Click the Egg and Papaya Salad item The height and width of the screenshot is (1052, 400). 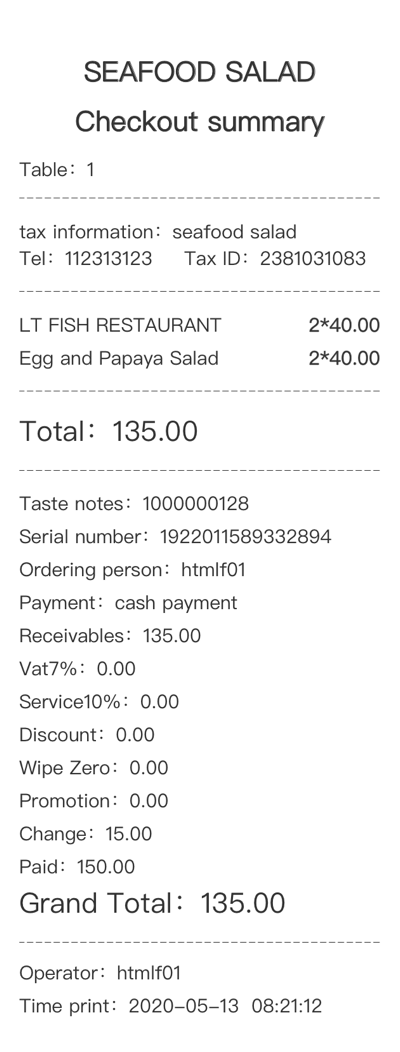pyautogui.click(x=119, y=358)
